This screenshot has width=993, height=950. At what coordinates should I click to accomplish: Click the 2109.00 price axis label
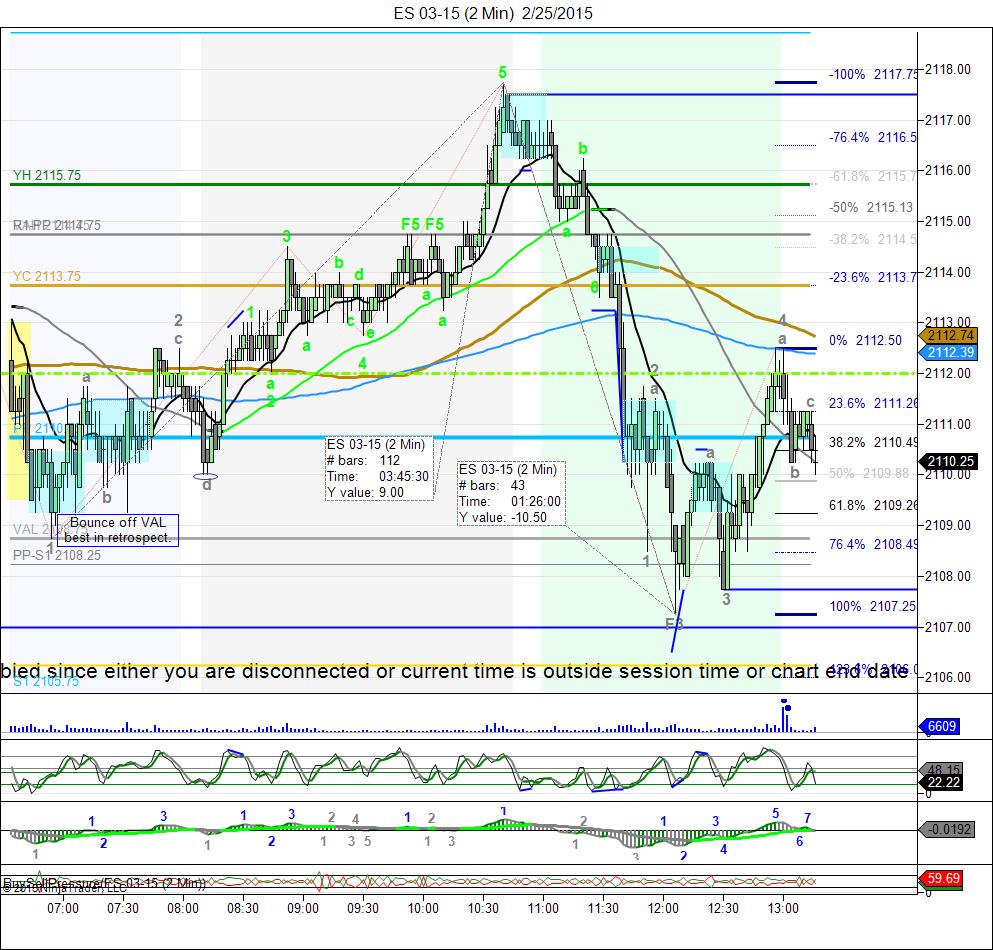[948, 525]
